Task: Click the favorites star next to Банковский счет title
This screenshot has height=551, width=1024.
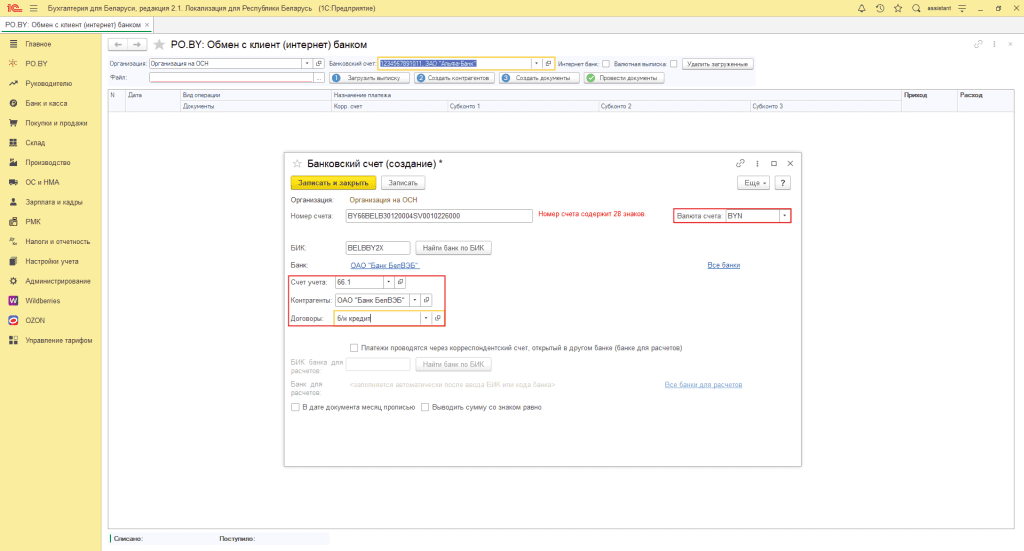Action: tap(296, 163)
